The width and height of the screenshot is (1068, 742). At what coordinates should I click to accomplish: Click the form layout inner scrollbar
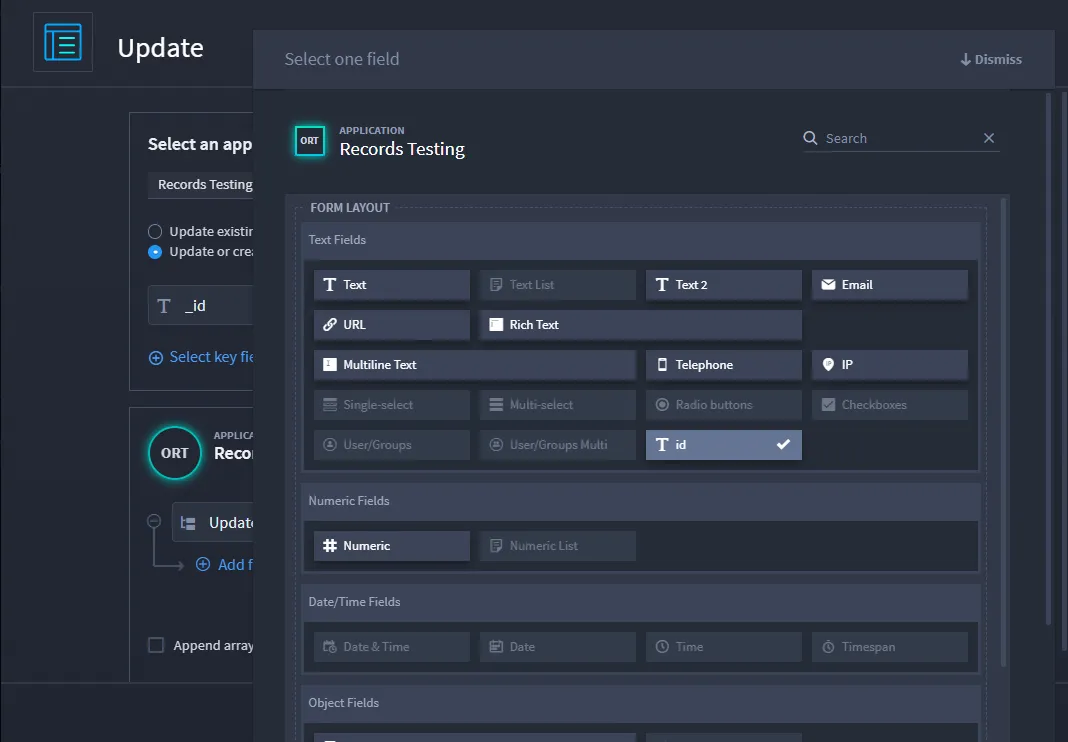click(1003, 432)
